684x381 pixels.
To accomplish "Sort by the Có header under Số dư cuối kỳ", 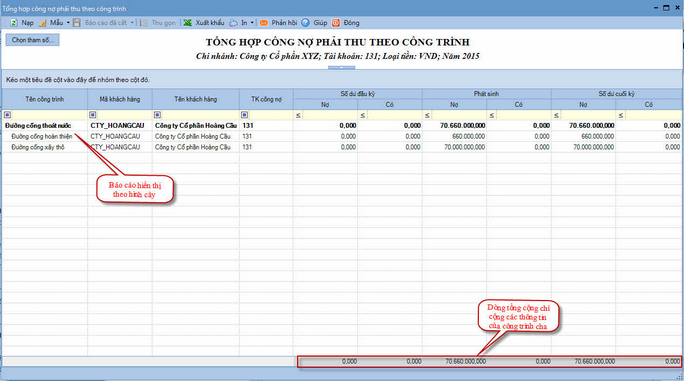I will [x=649, y=105].
